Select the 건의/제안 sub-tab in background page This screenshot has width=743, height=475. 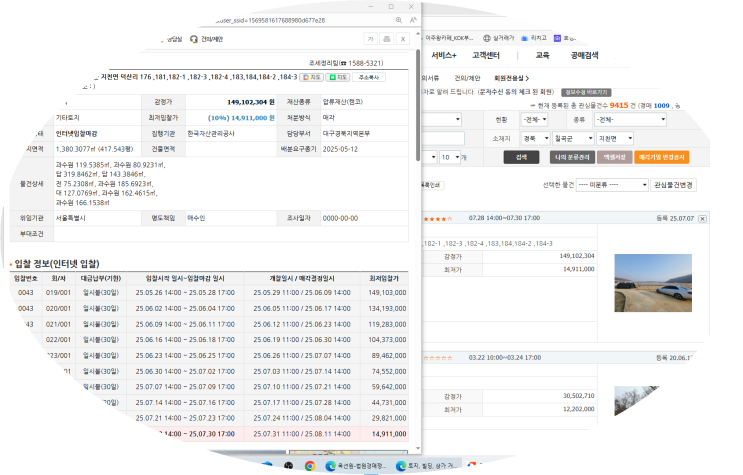pos(467,78)
